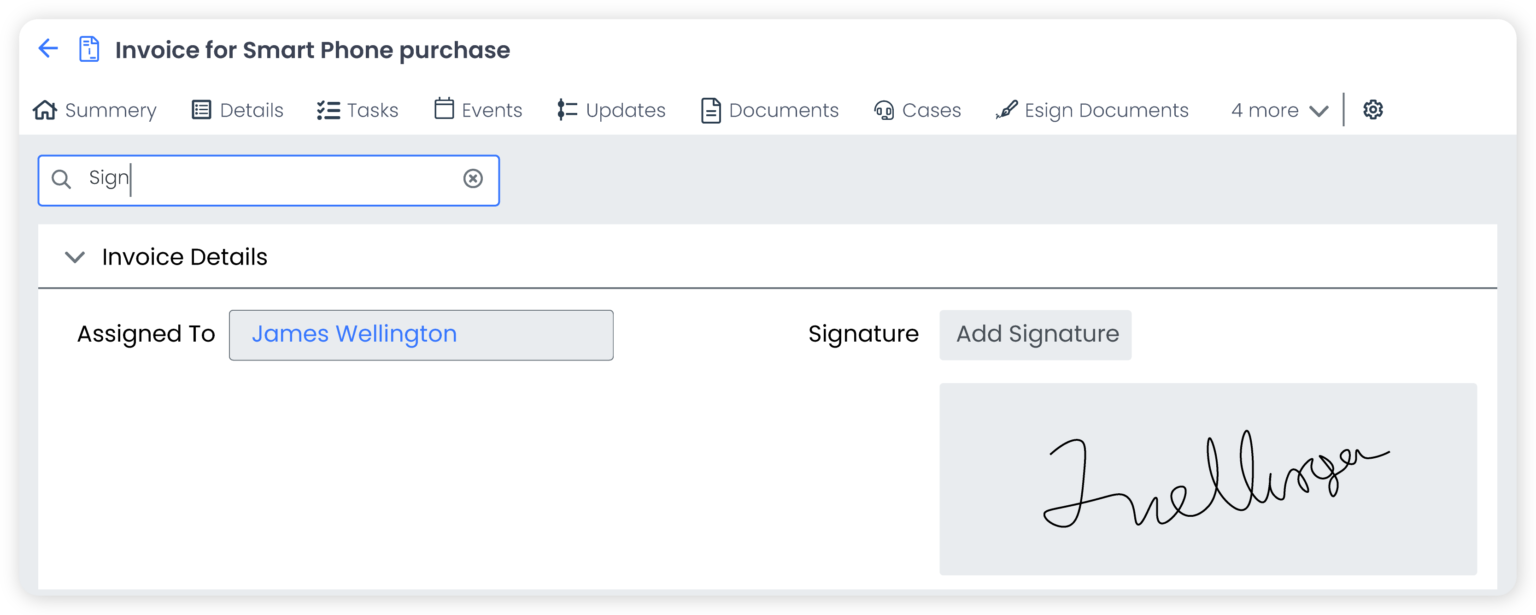This screenshot has height=615, width=1536.
Task: Open the James Wellington profile link
Action: (x=354, y=333)
